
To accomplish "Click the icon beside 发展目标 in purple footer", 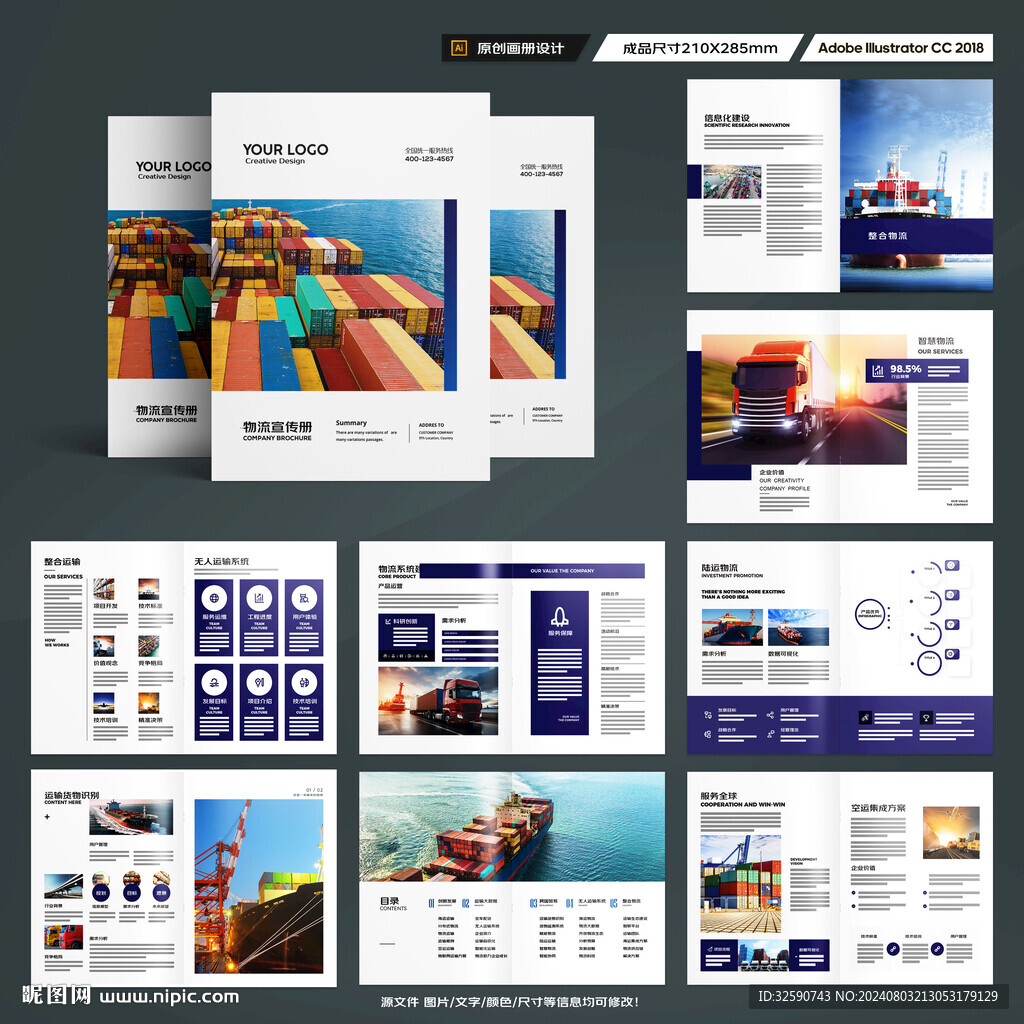I will [x=707, y=715].
